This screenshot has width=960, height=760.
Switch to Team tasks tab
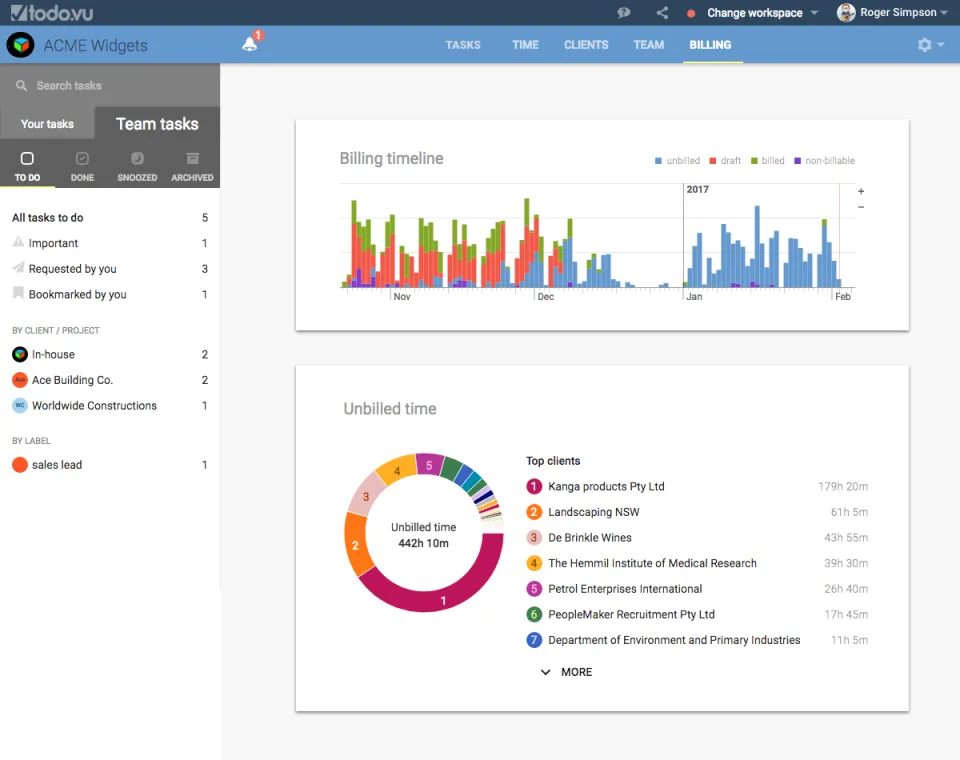157,123
